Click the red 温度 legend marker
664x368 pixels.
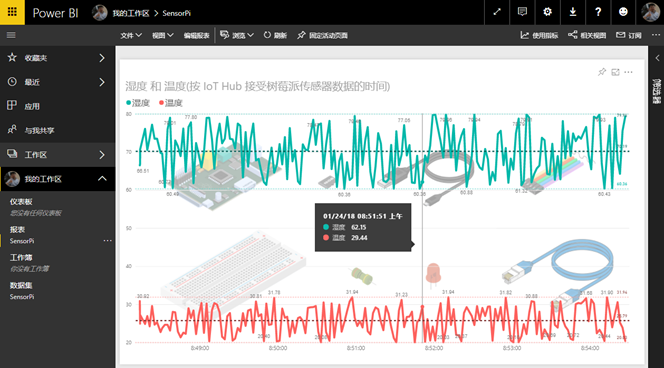click(161, 103)
